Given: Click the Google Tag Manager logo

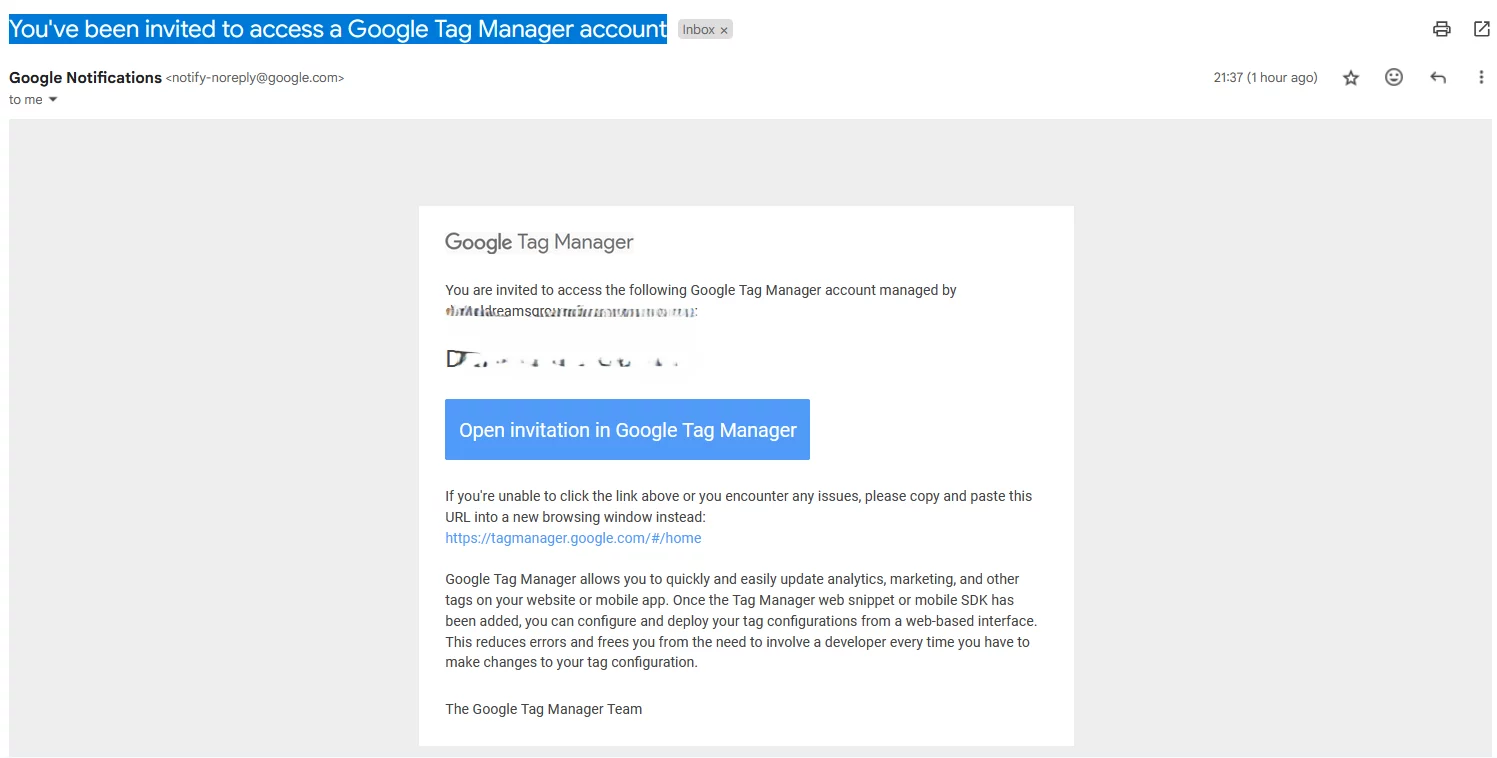Looking at the screenshot, I should tap(539, 242).
